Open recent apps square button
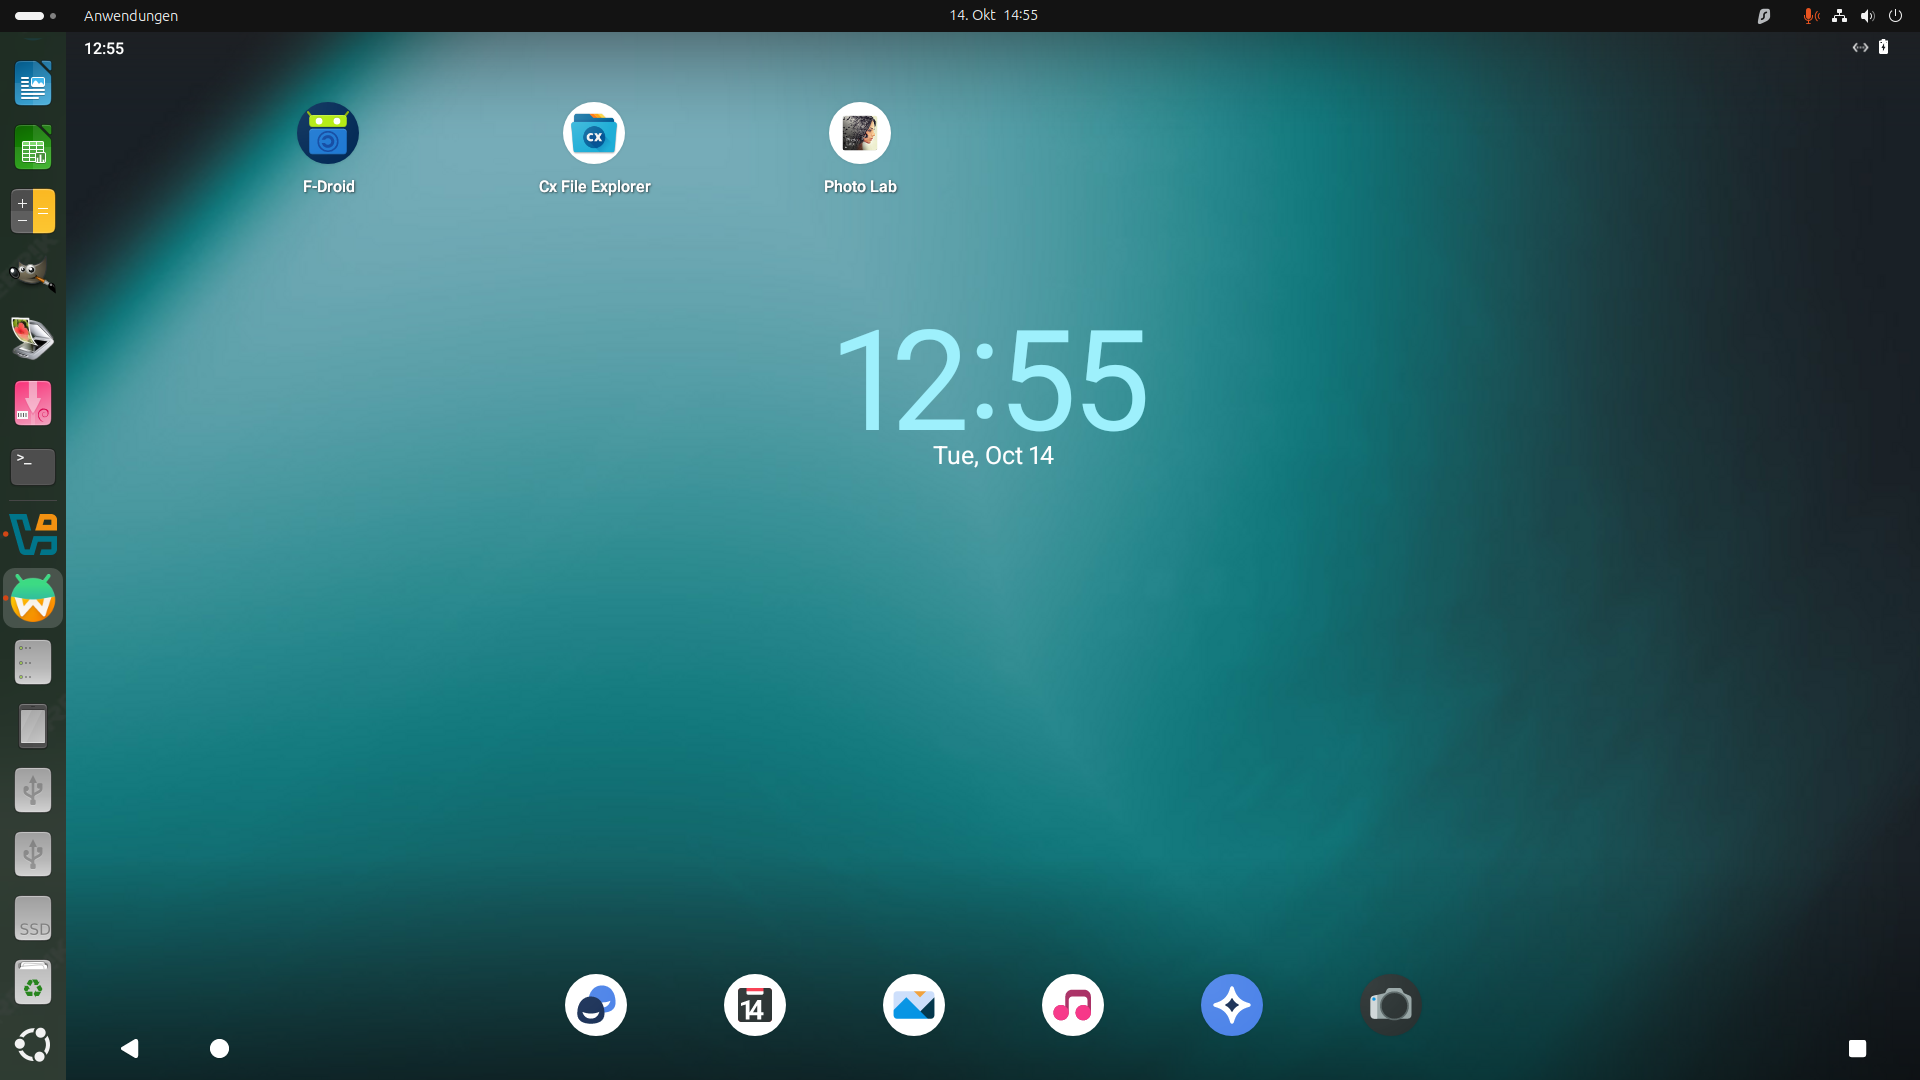This screenshot has height=1080, width=1920. click(x=1857, y=1048)
